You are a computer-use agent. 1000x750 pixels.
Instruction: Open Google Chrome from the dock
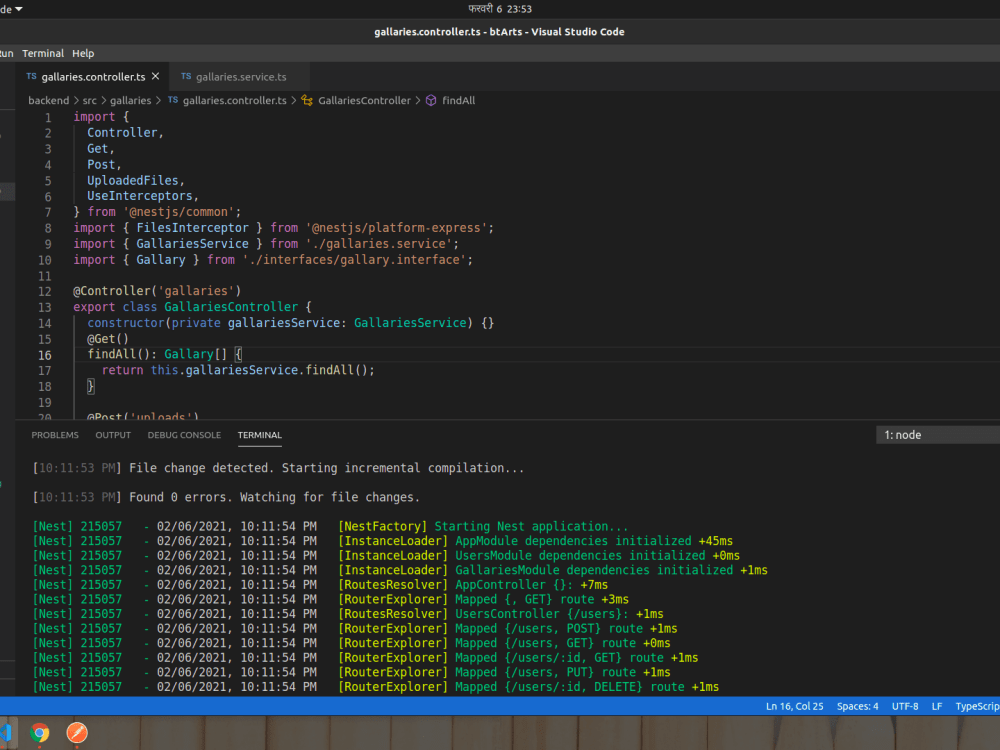[x=40, y=733]
